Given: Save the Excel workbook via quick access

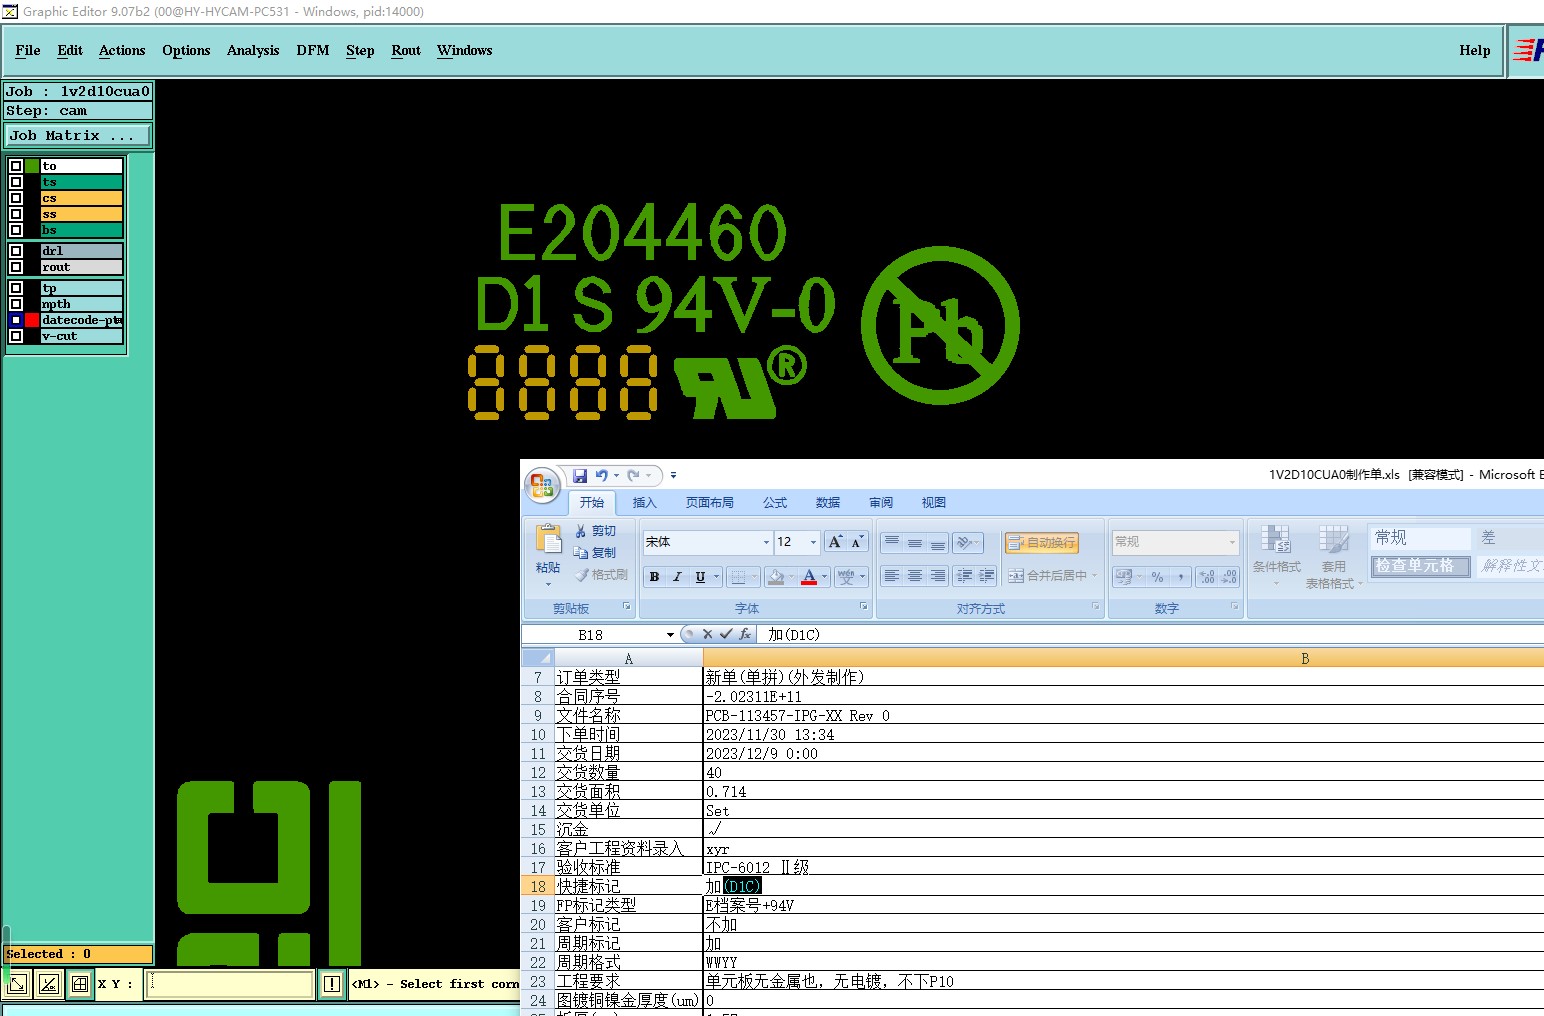Looking at the screenshot, I should click(x=580, y=476).
